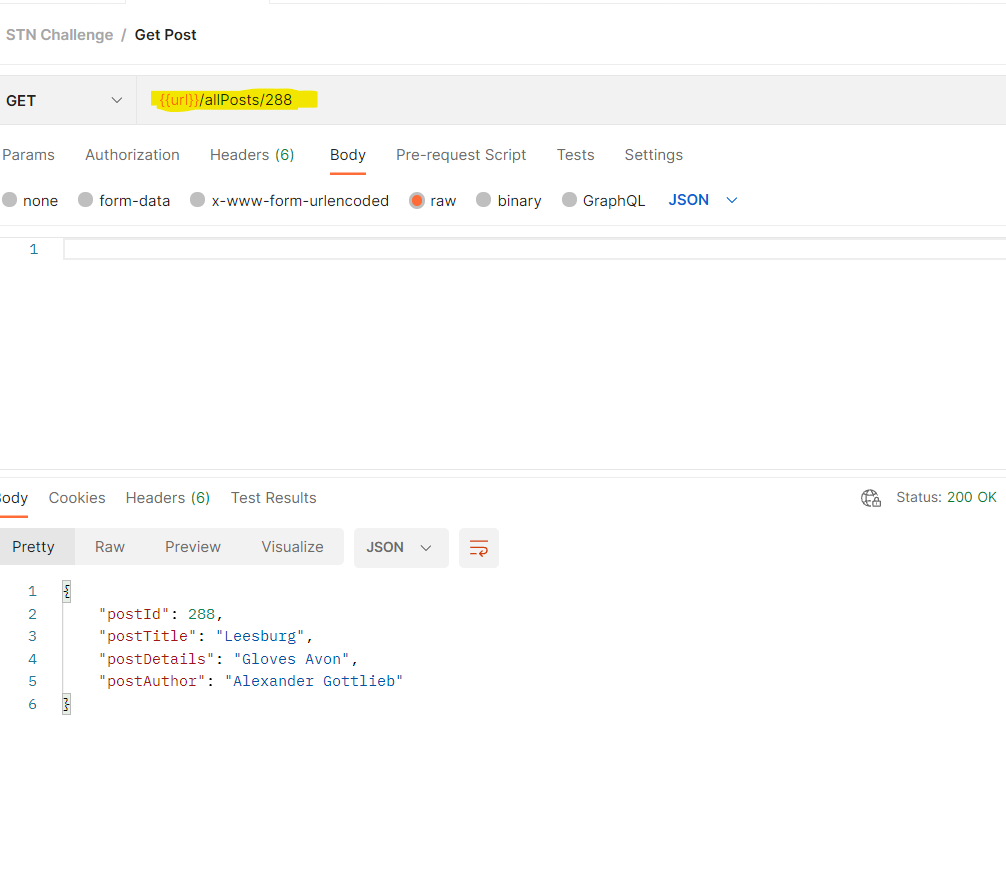
Task: Click the postAuthor value "Alexander Gottlieb"
Action: point(314,681)
